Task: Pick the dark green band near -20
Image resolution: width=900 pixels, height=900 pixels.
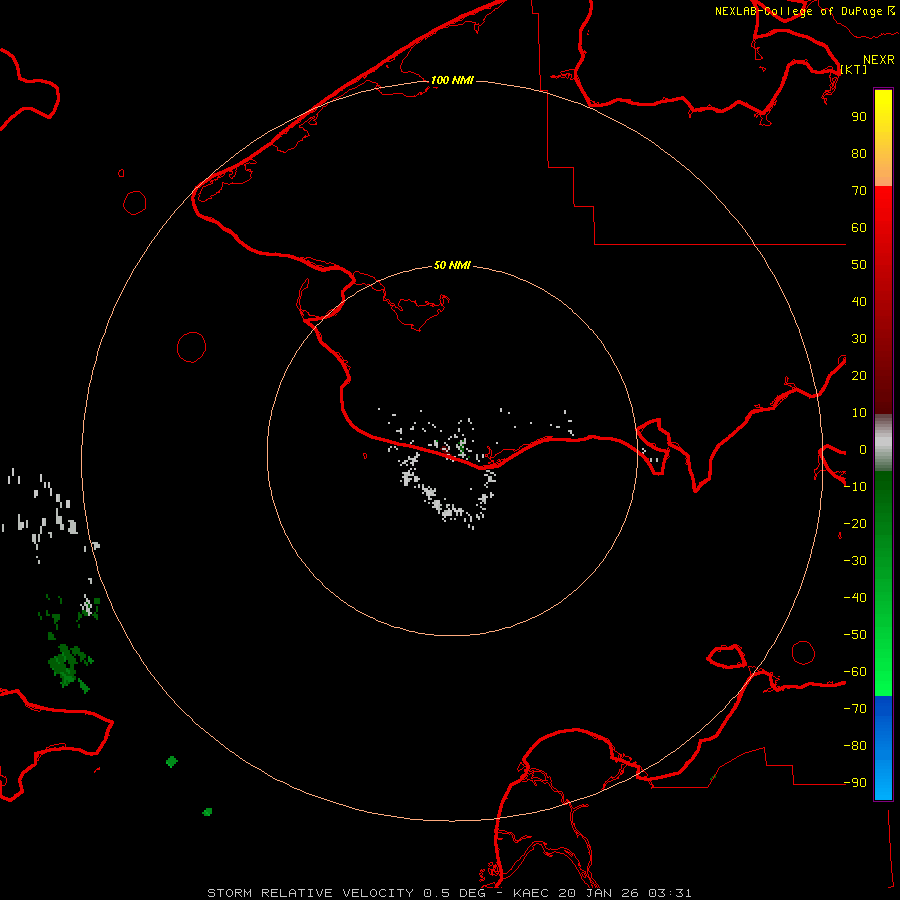Action: [883, 517]
